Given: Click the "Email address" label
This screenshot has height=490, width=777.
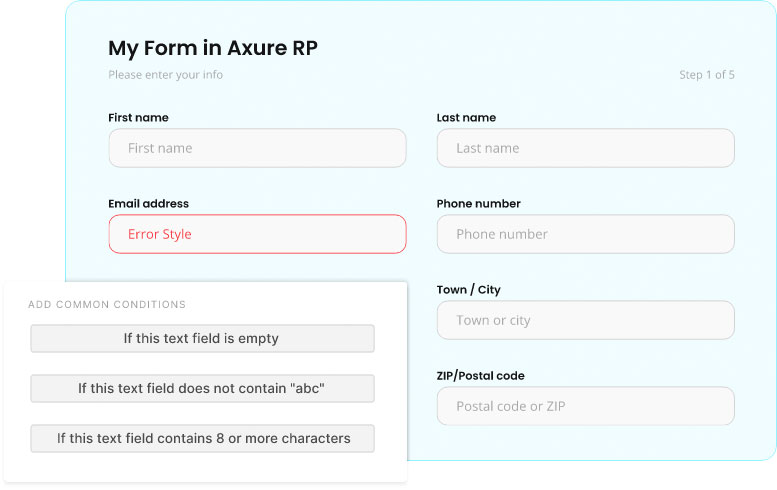Looking at the screenshot, I should (148, 204).
